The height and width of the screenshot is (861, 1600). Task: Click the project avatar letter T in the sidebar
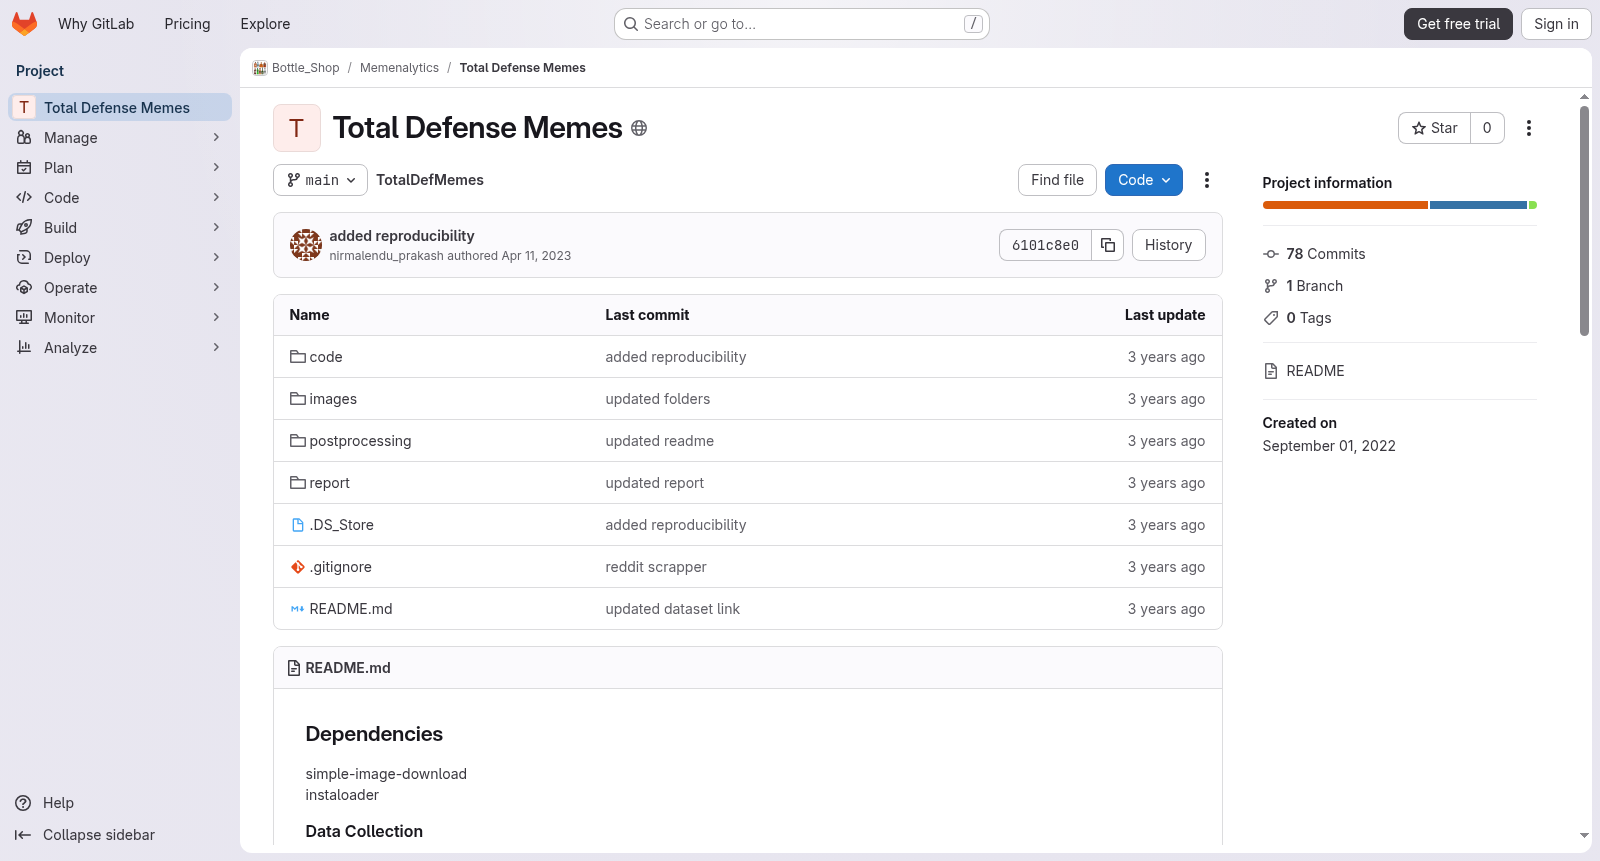[x=24, y=107]
